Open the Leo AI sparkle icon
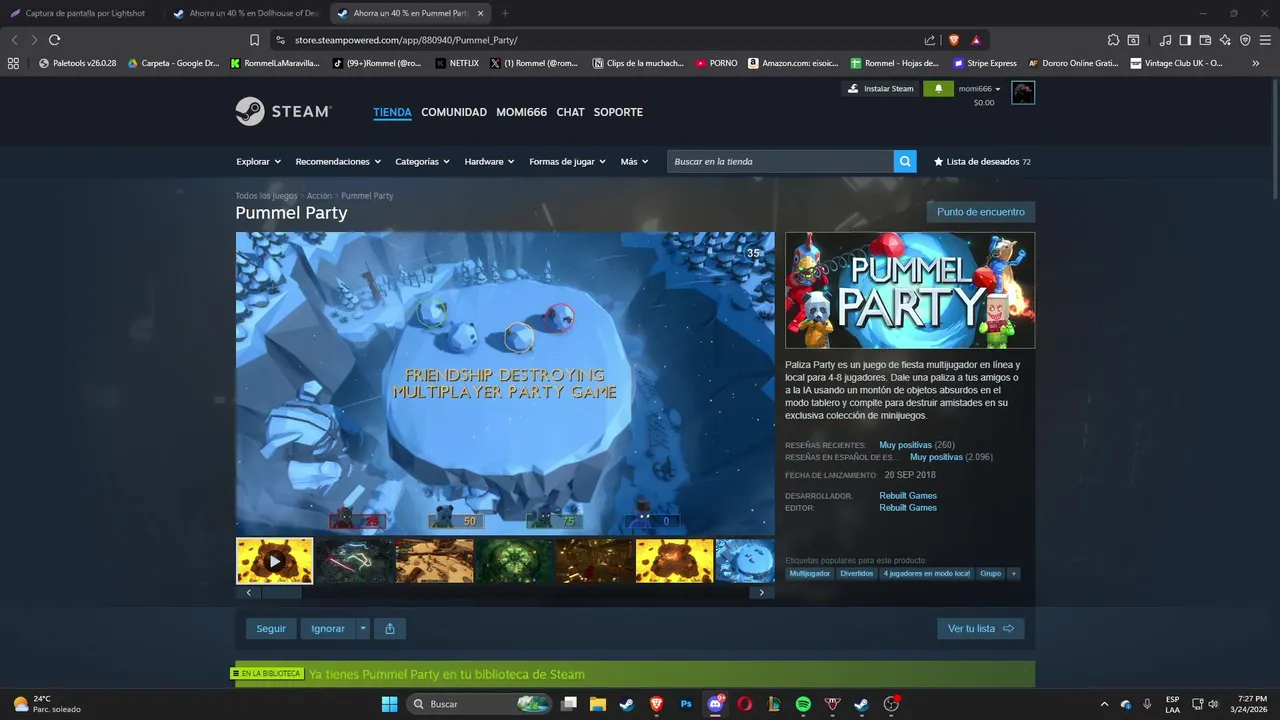The height and width of the screenshot is (720, 1280). [1225, 40]
